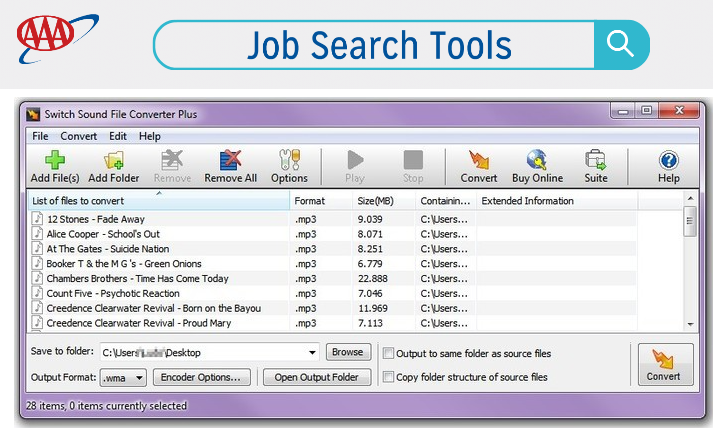The image size is (713, 428).
Task: Open the Buy Online toolbar icon
Action: coord(537,160)
